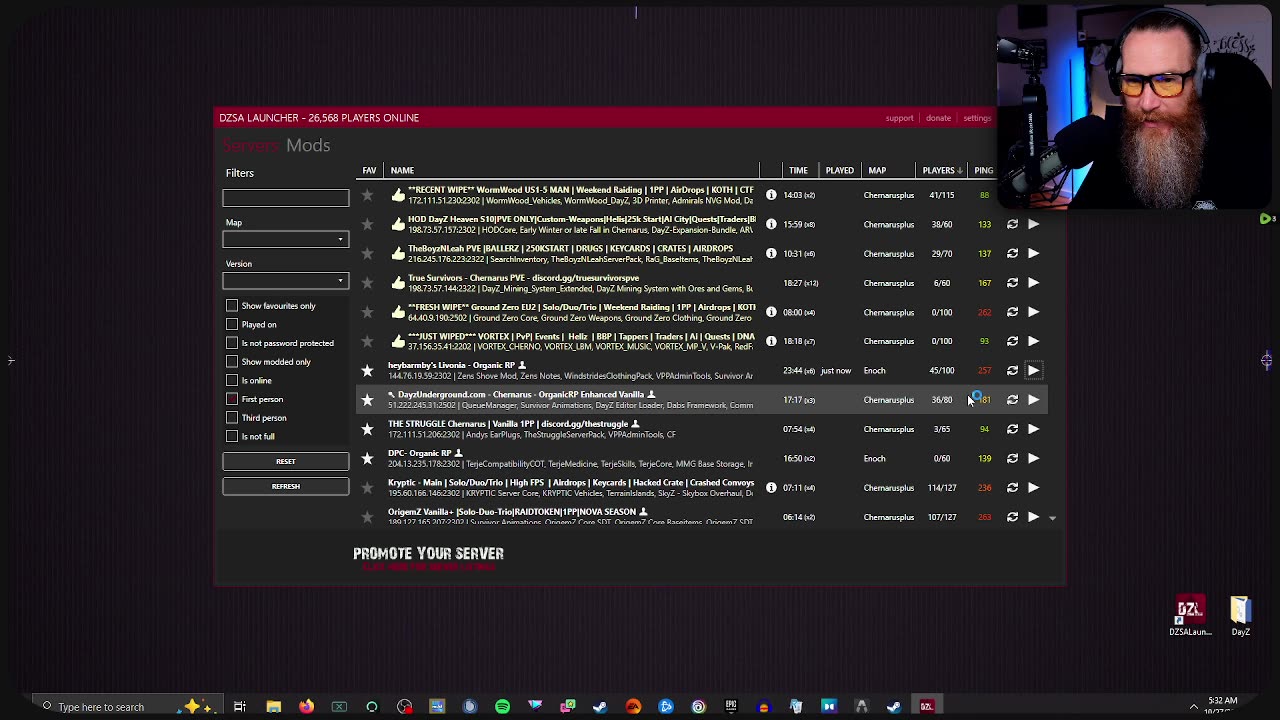Toggle favorite star for DPC- Organic RP

pyautogui.click(x=367, y=459)
